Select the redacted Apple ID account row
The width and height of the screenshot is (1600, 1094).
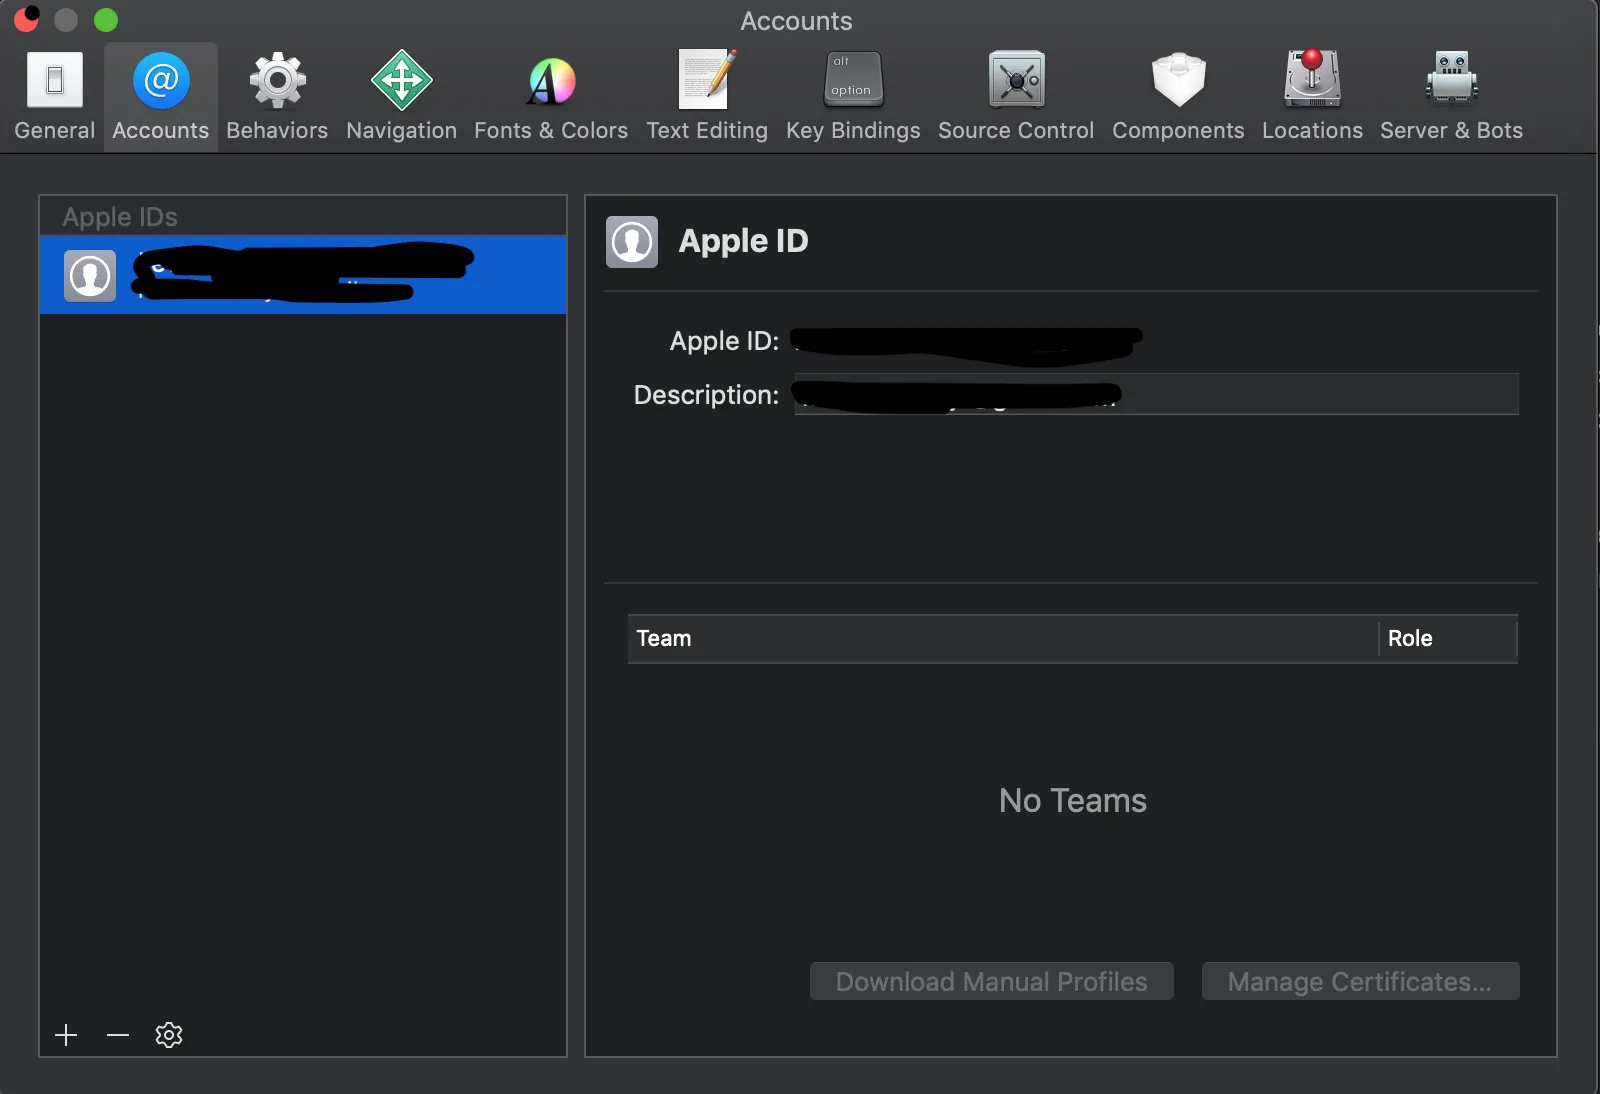point(303,275)
